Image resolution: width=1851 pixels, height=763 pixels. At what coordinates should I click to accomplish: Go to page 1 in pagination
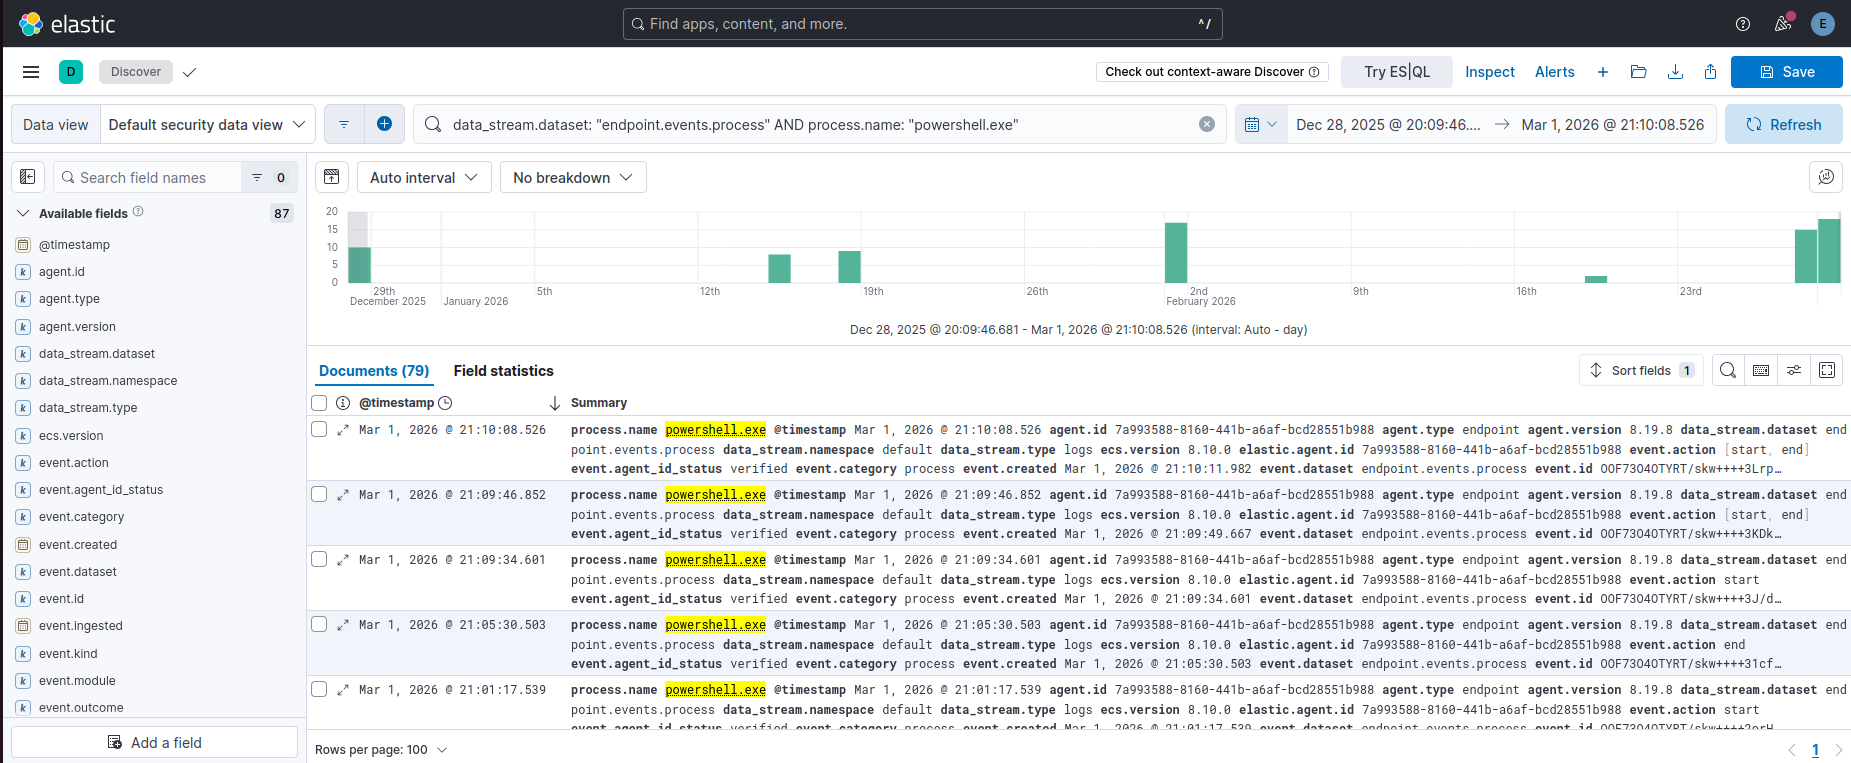point(1815,749)
